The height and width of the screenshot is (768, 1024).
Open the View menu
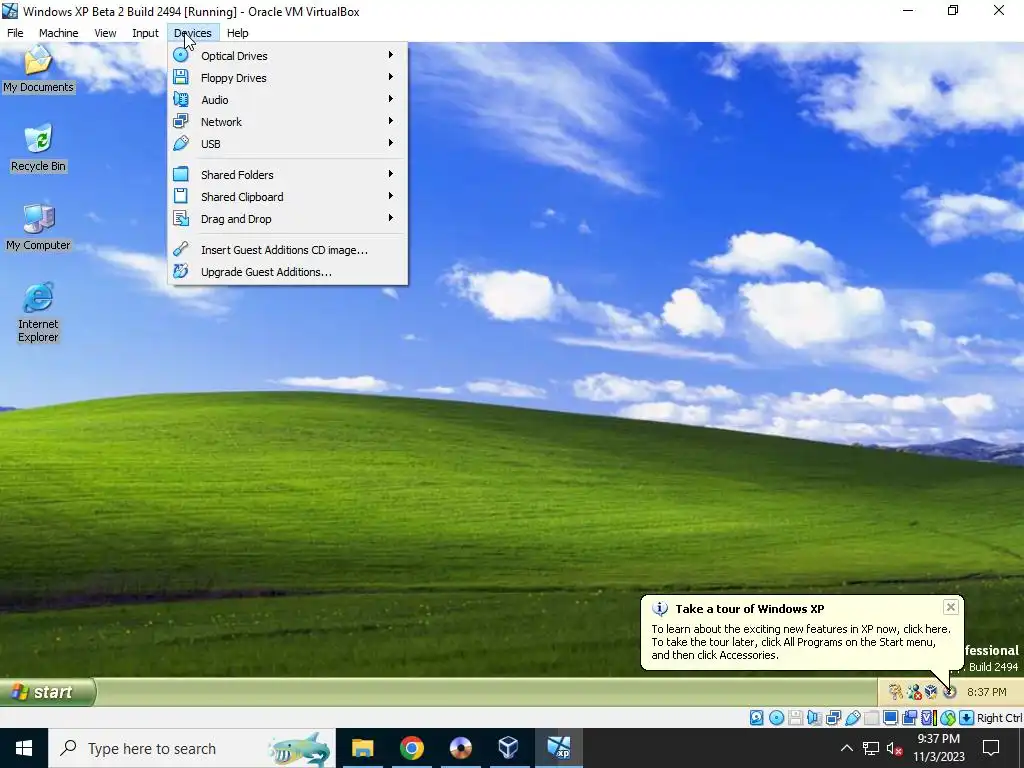click(105, 33)
